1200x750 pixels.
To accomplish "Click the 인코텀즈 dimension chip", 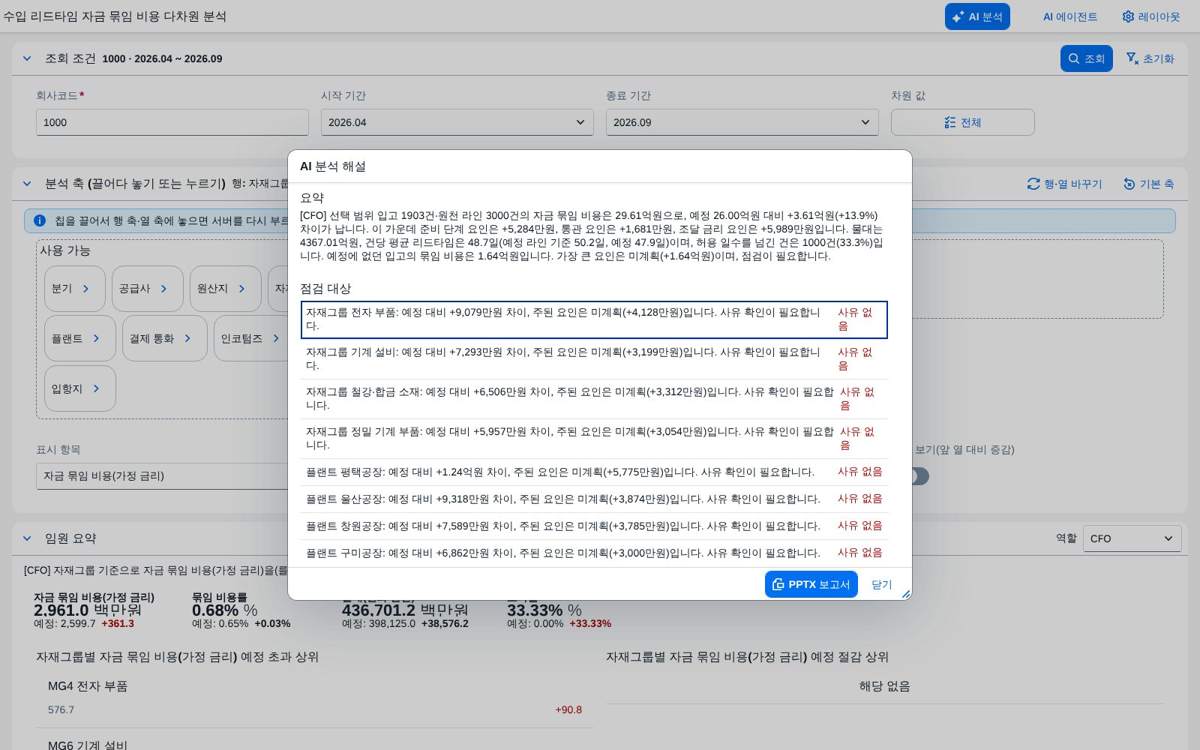I will pos(252,338).
